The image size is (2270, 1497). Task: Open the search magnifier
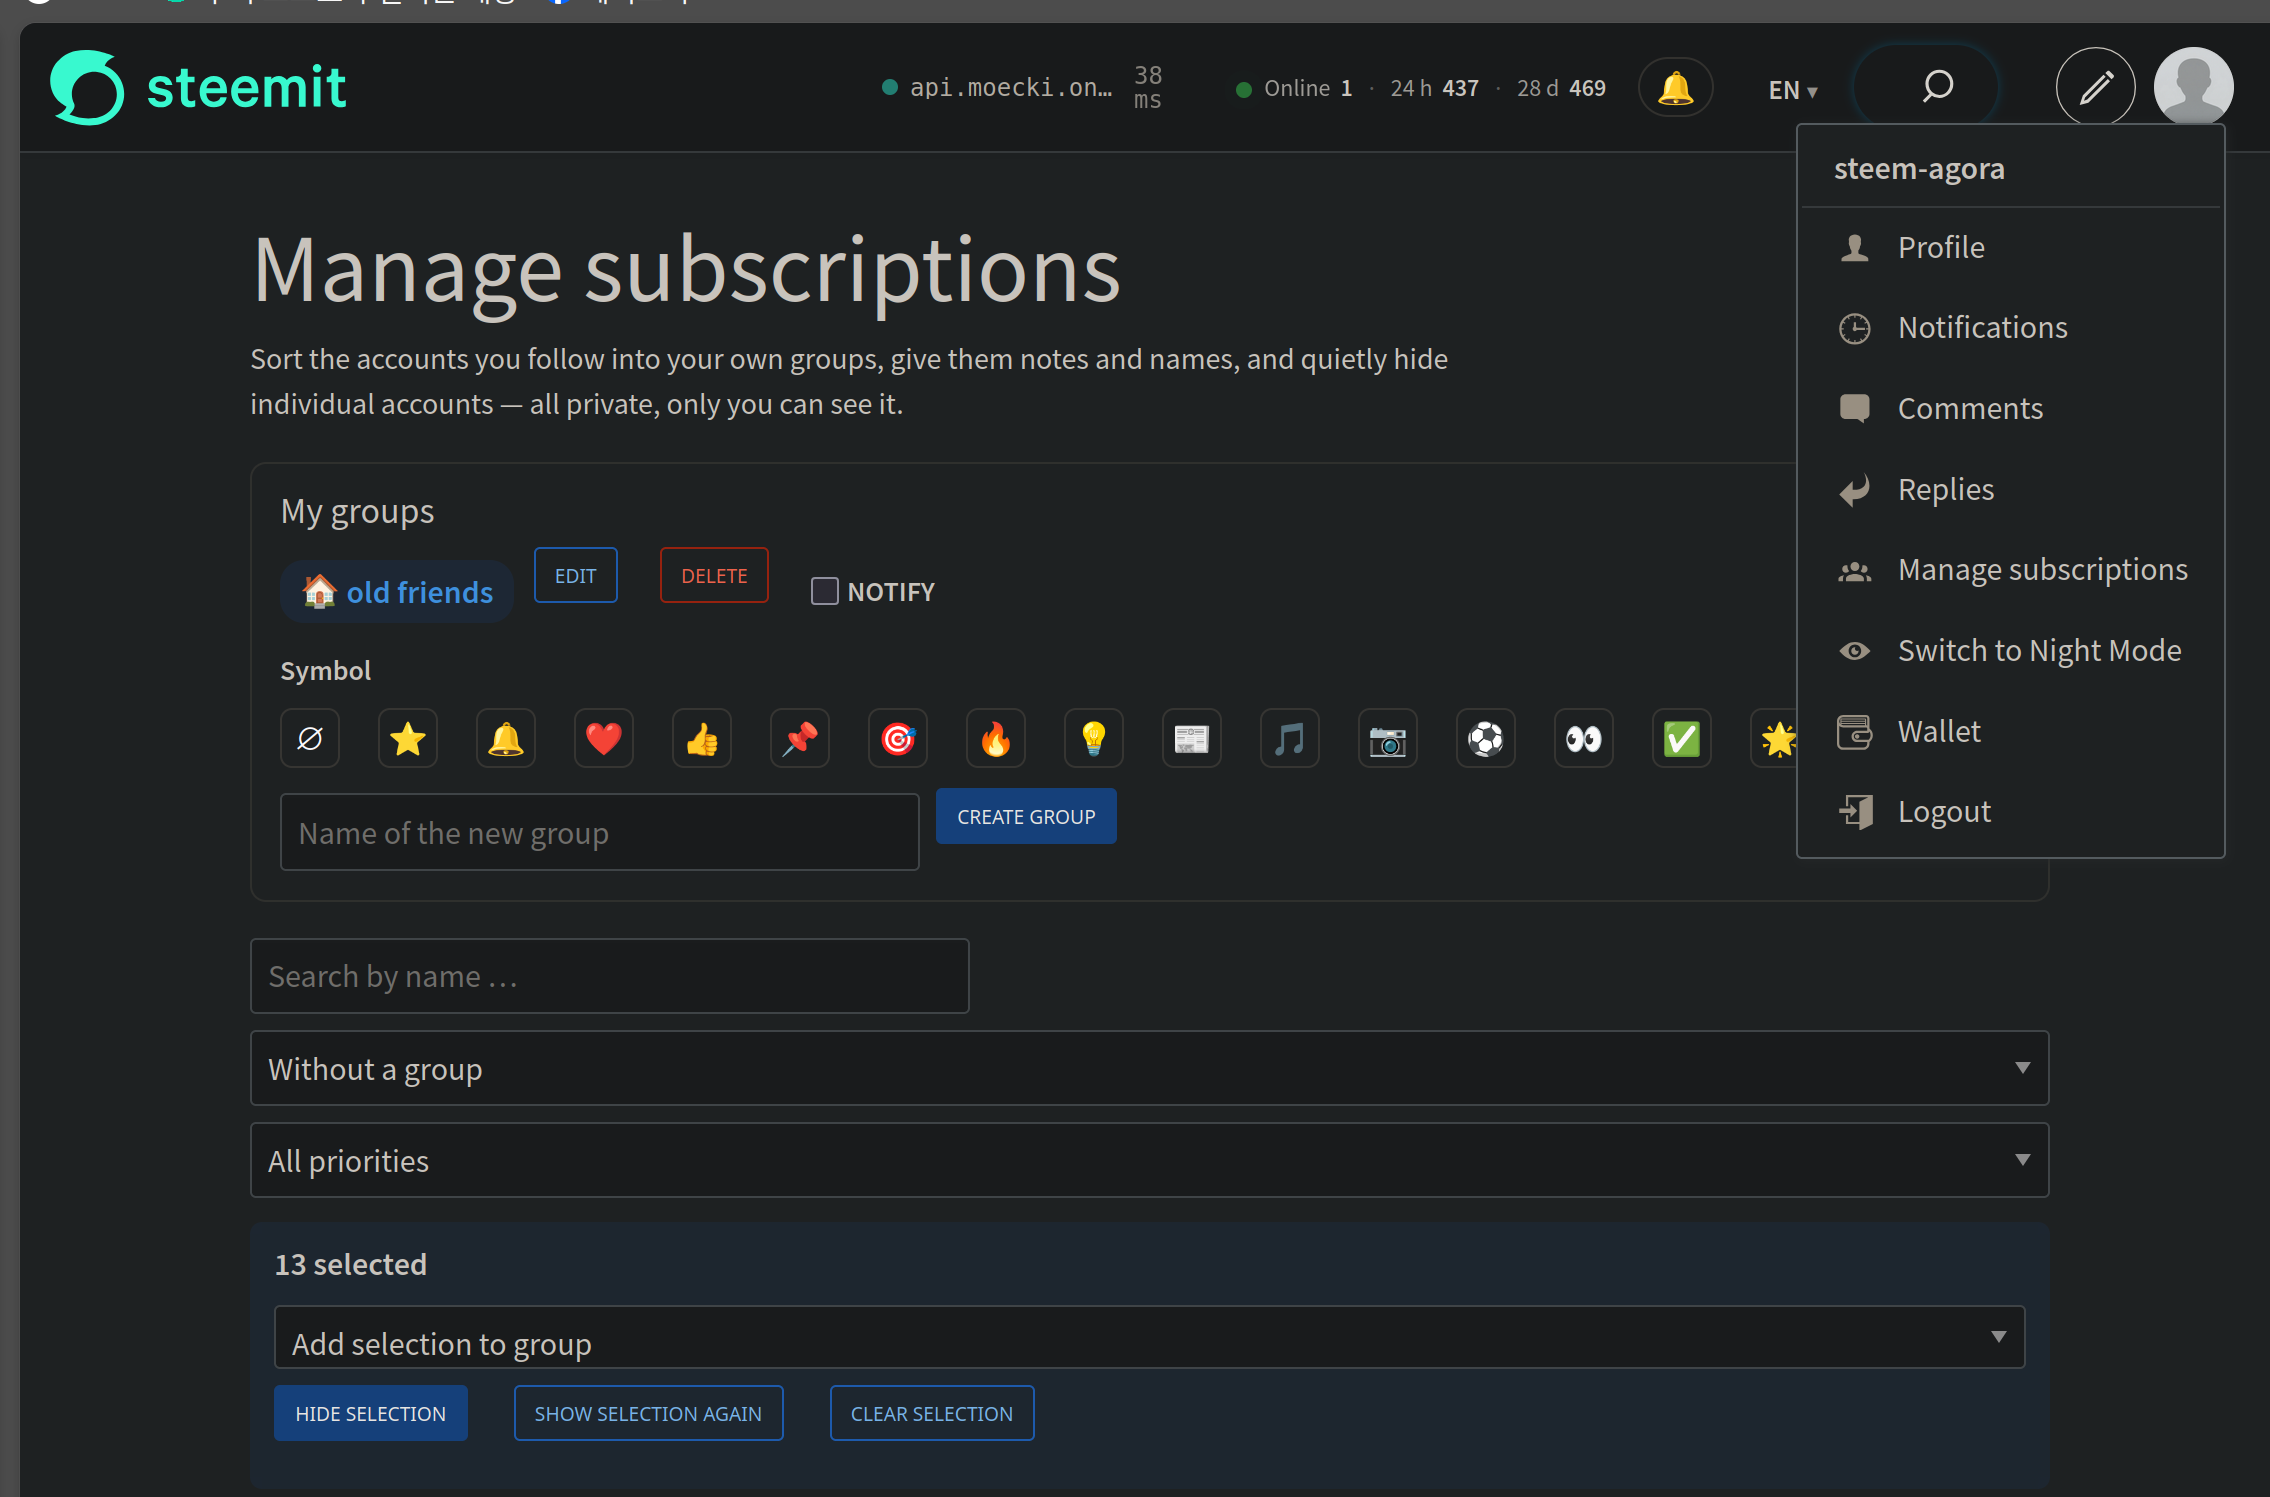tap(1937, 87)
